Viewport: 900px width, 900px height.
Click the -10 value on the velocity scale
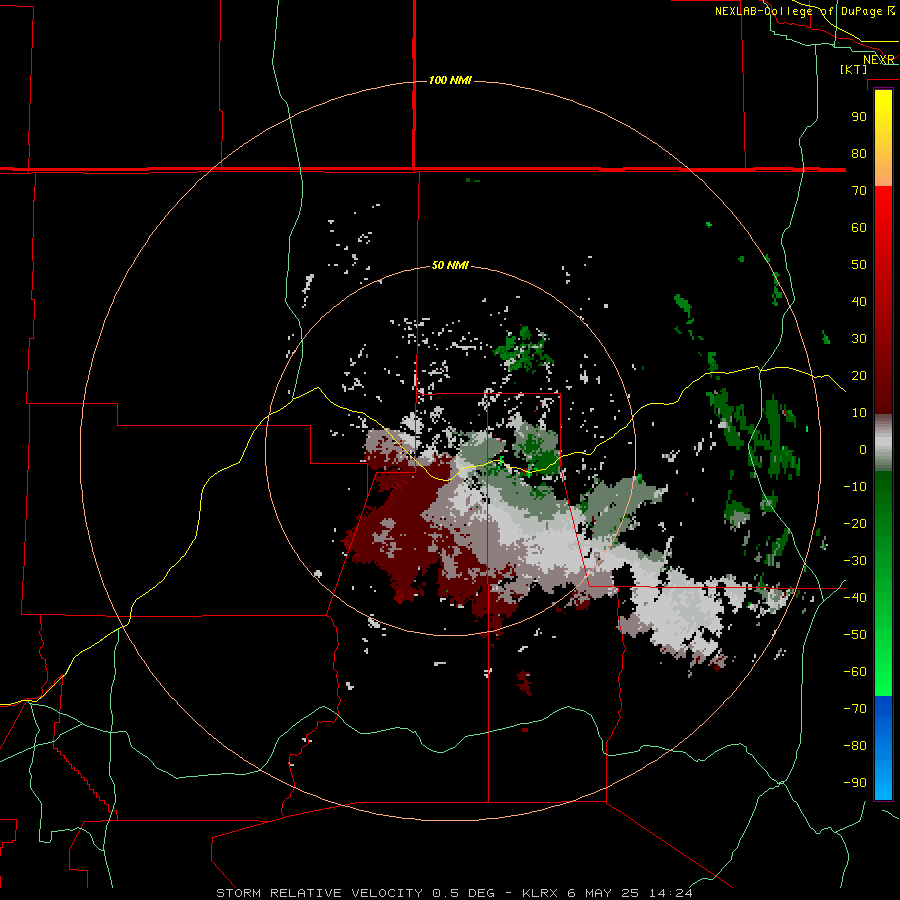[x=855, y=487]
